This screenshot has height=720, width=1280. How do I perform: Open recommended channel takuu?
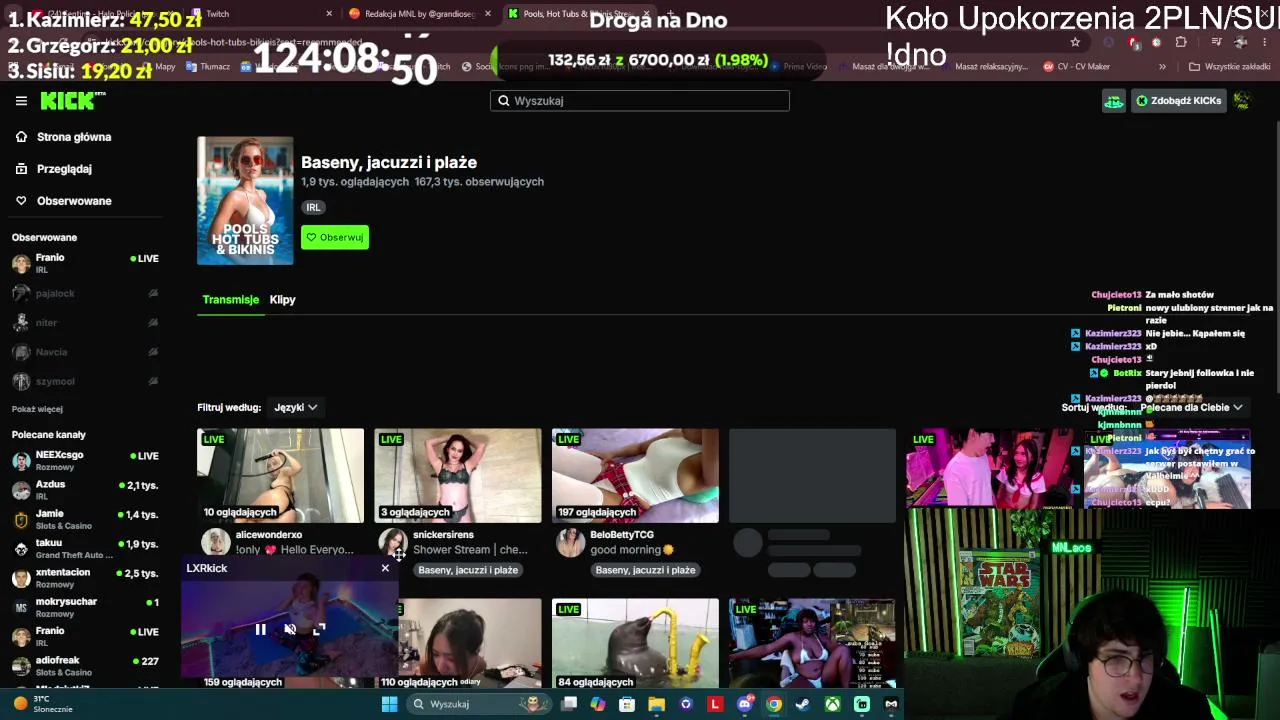tap(85, 548)
